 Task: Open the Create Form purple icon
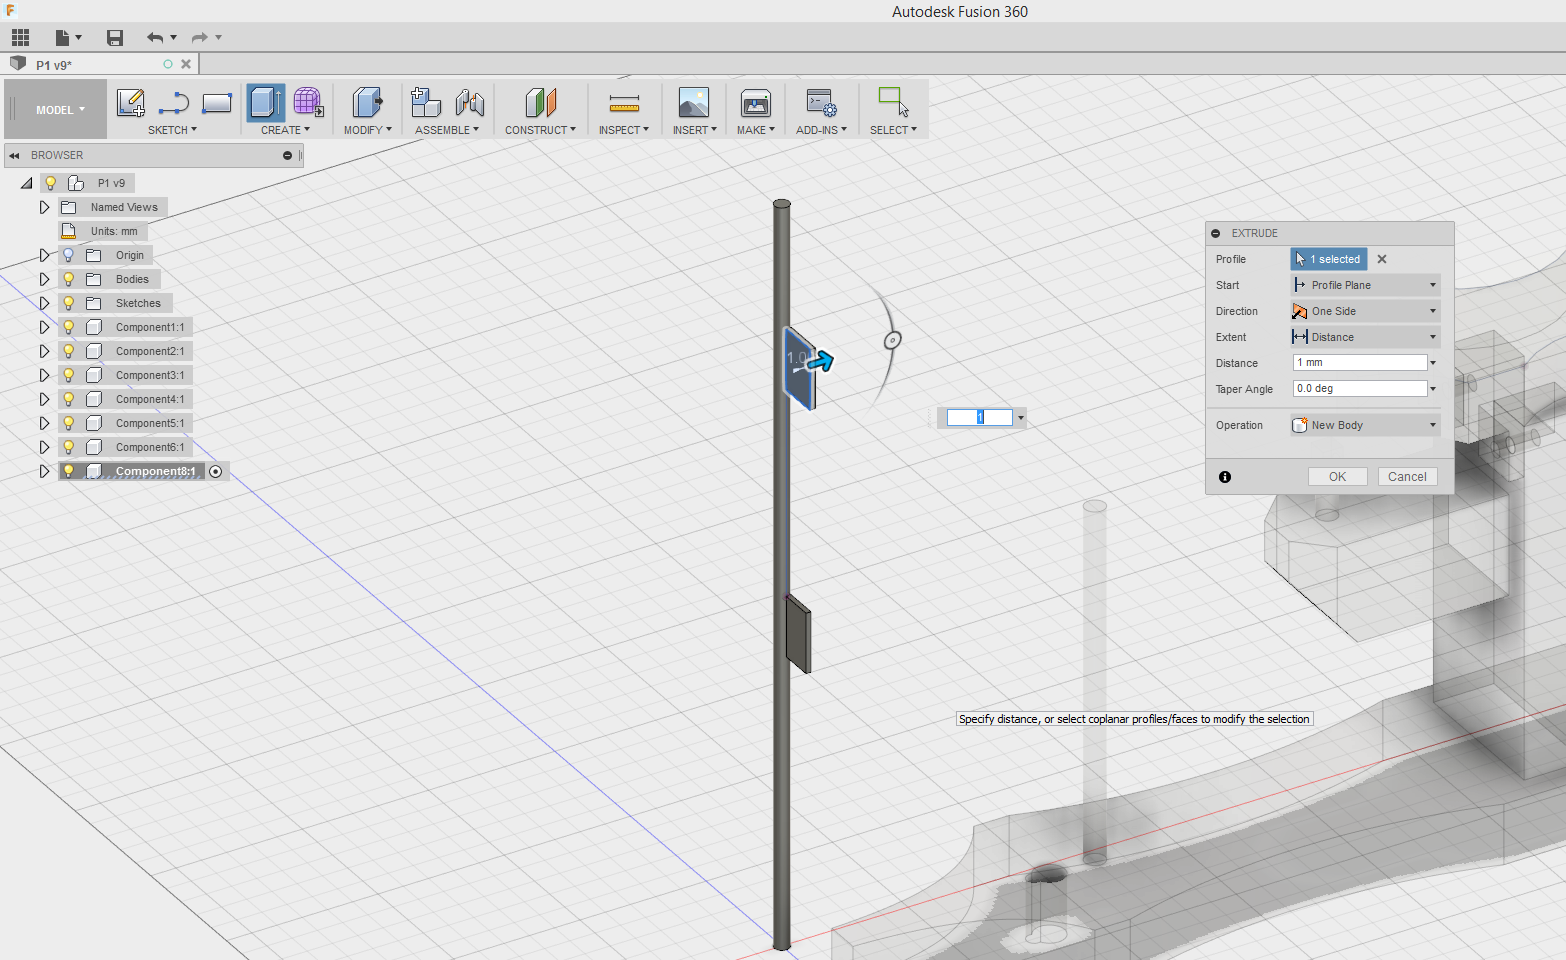click(308, 103)
